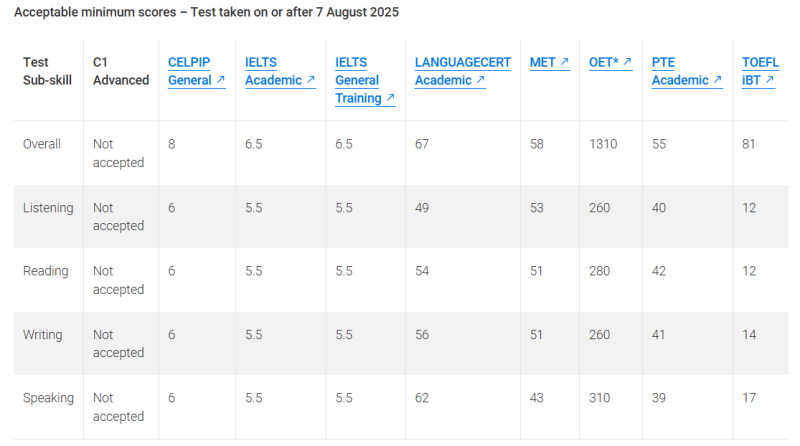Open the OET* link
This screenshot has height=446, width=800.
click(611, 62)
